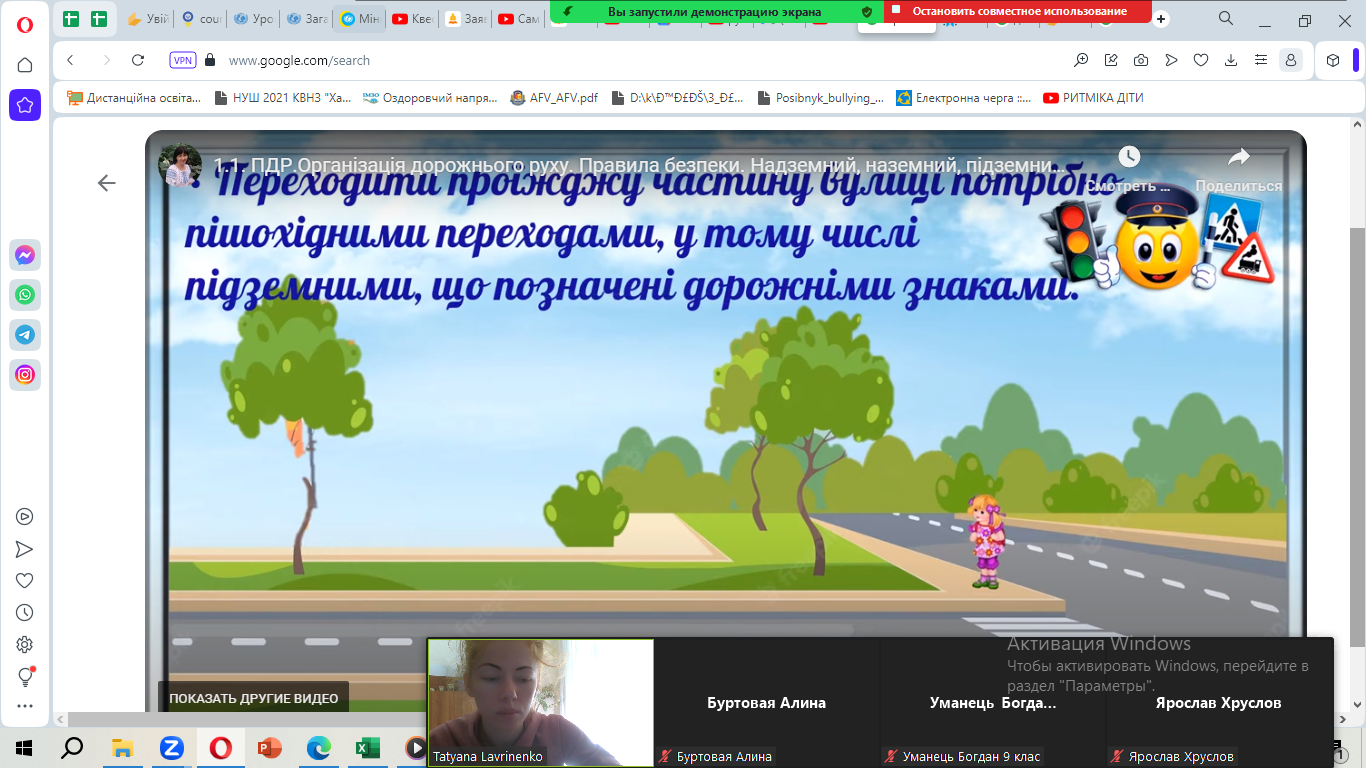Open Opera Aria star sidebar icon
The image size is (1366, 768).
pyautogui.click(x=25, y=105)
